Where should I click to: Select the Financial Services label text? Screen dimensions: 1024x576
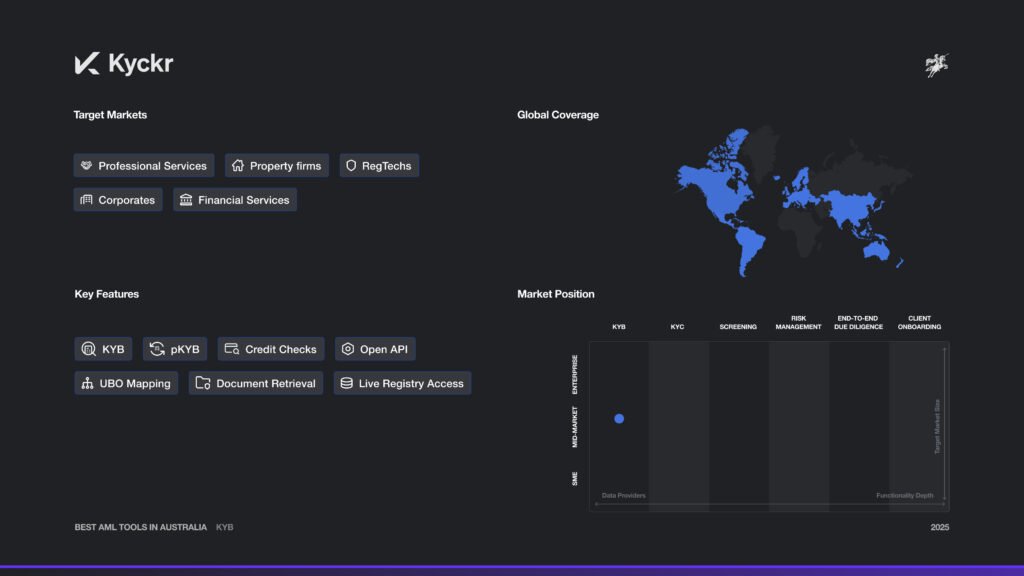(x=244, y=200)
